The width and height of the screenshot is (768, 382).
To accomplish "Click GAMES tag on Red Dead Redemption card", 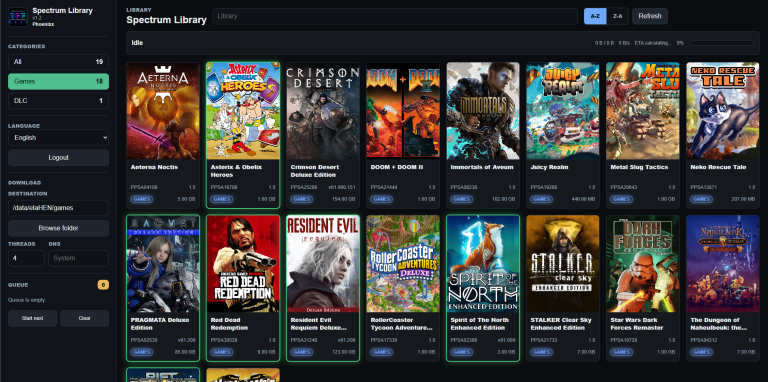I will [221, 352].
